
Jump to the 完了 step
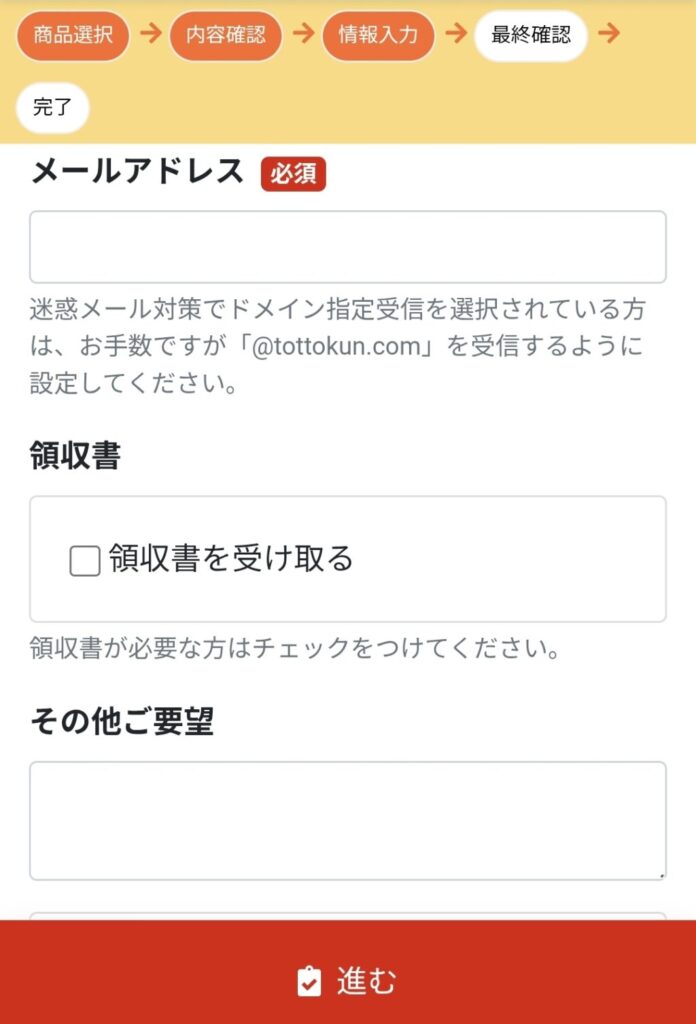pyautogui.click(x=53, y=108)
